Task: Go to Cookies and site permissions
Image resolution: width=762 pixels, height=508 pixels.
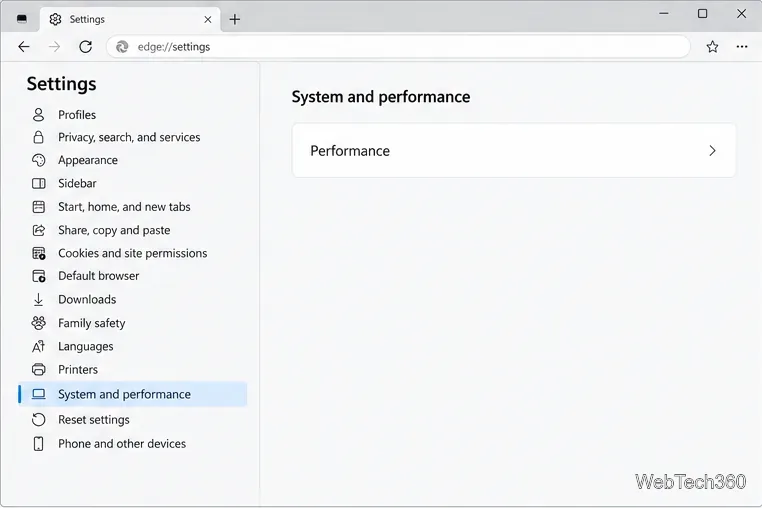Action: [x=133, y=253]
